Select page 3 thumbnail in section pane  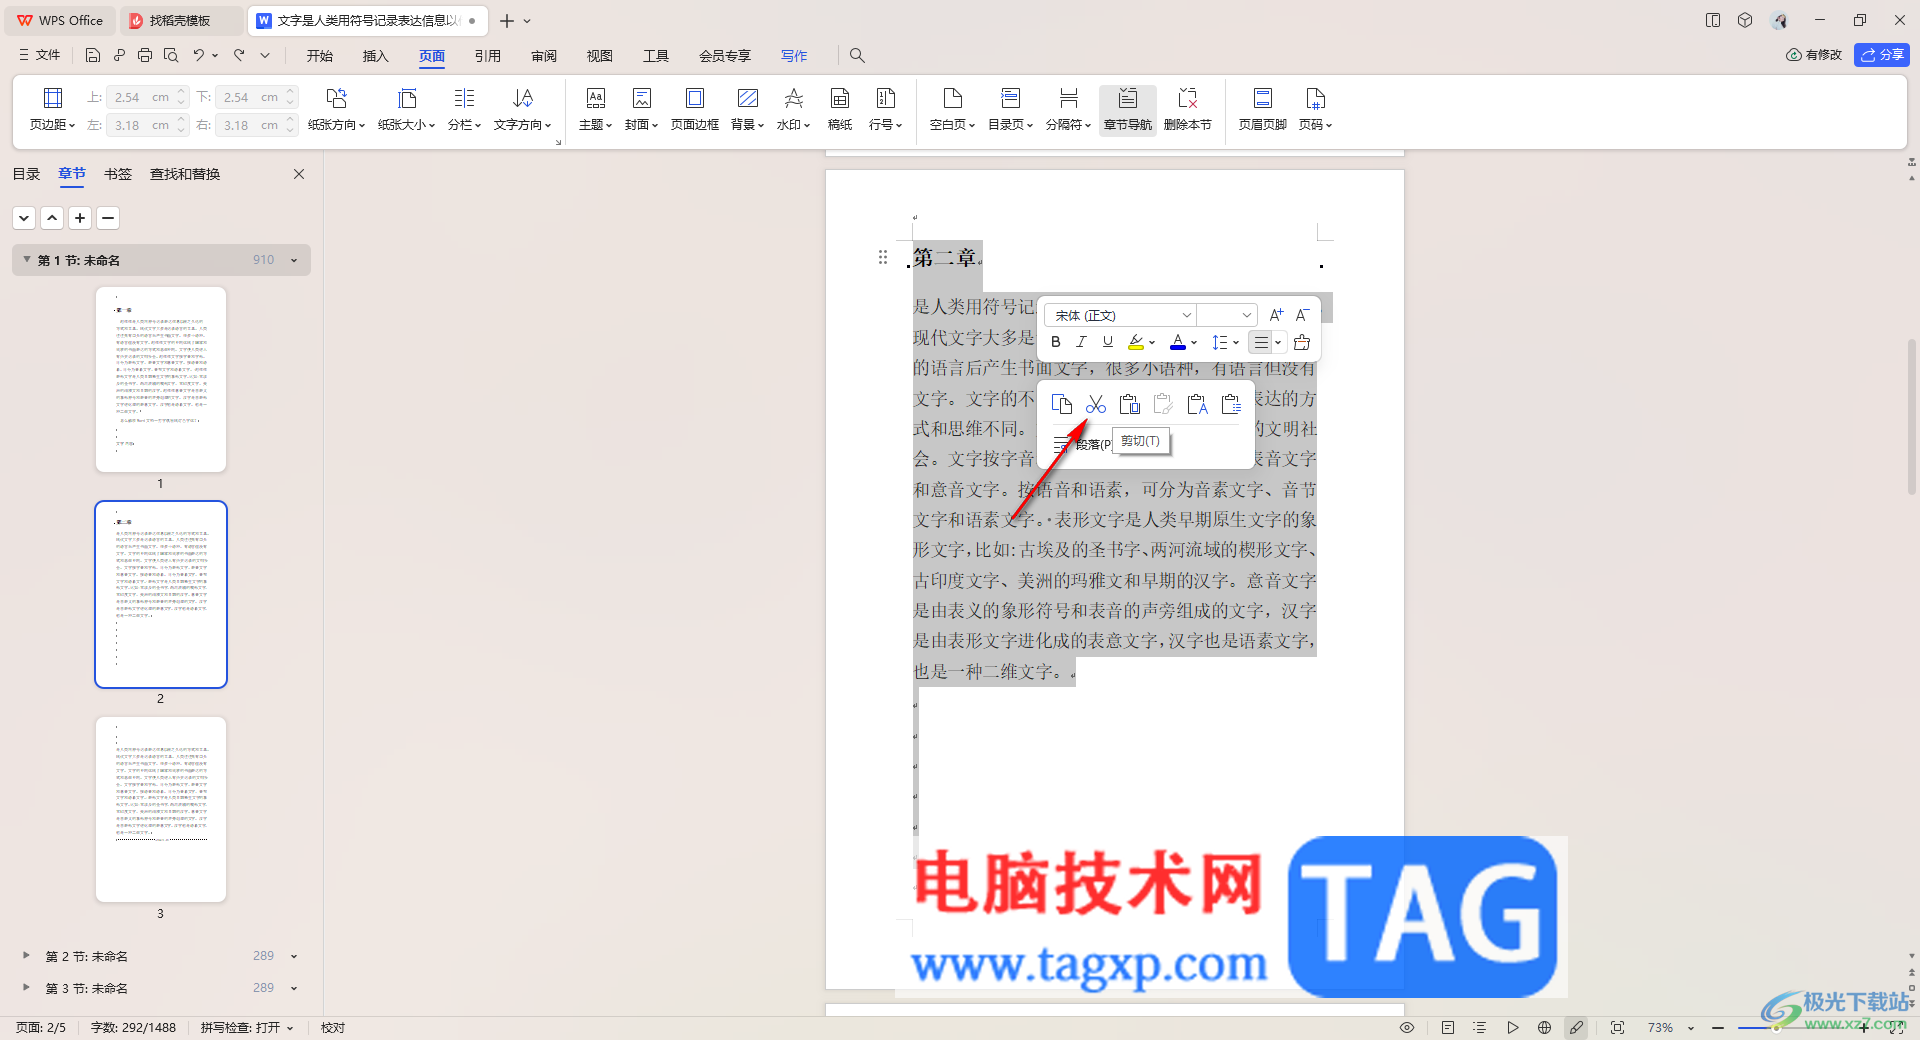coord(161,809)
